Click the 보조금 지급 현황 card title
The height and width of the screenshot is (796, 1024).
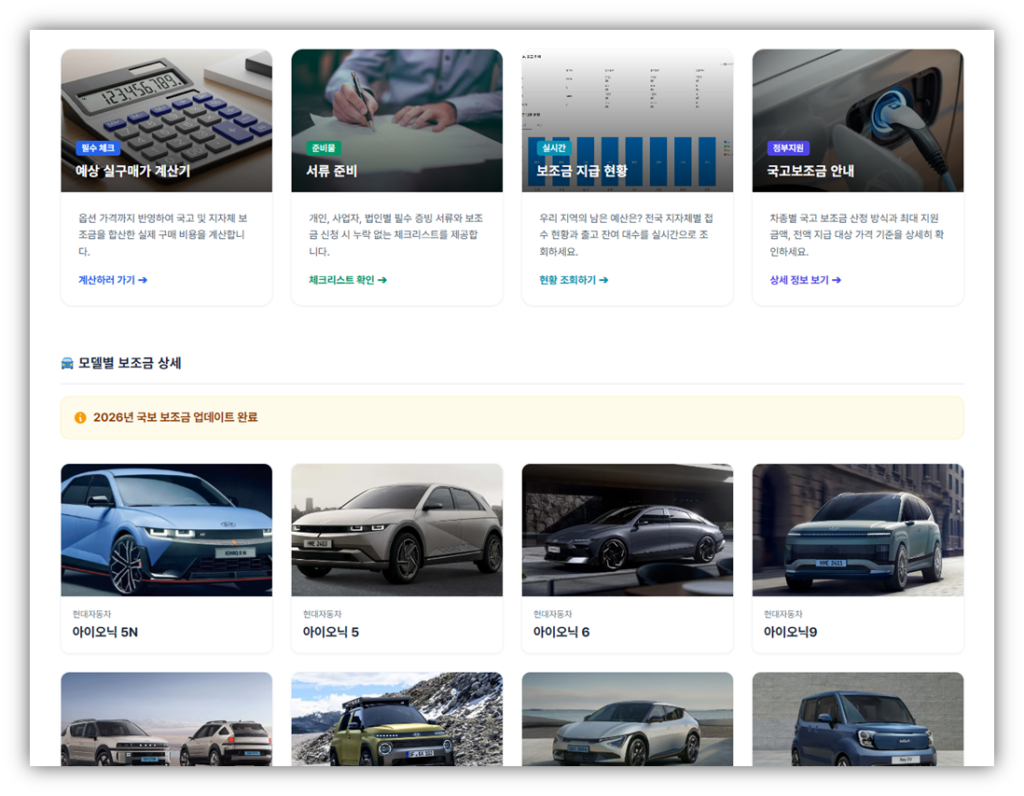[x=581, y=171]
